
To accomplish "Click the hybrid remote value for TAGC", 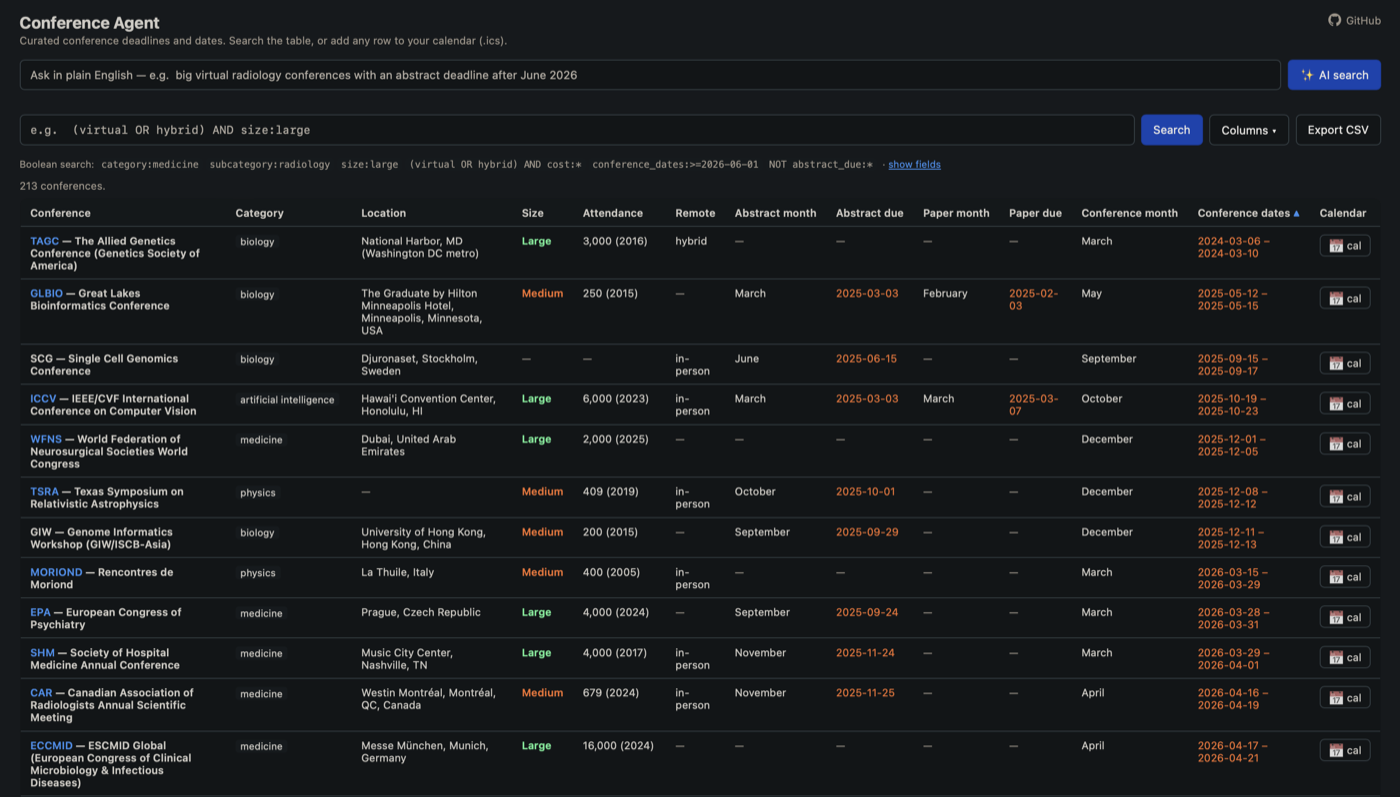I will [x=692, y=241].
